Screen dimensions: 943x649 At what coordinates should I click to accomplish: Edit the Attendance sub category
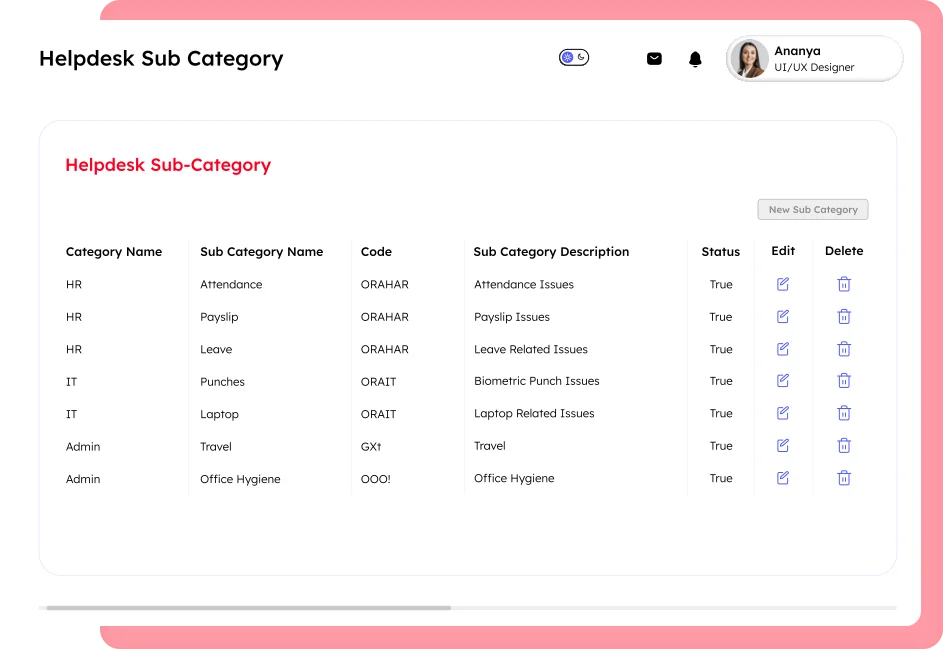[x=782, y=284]
